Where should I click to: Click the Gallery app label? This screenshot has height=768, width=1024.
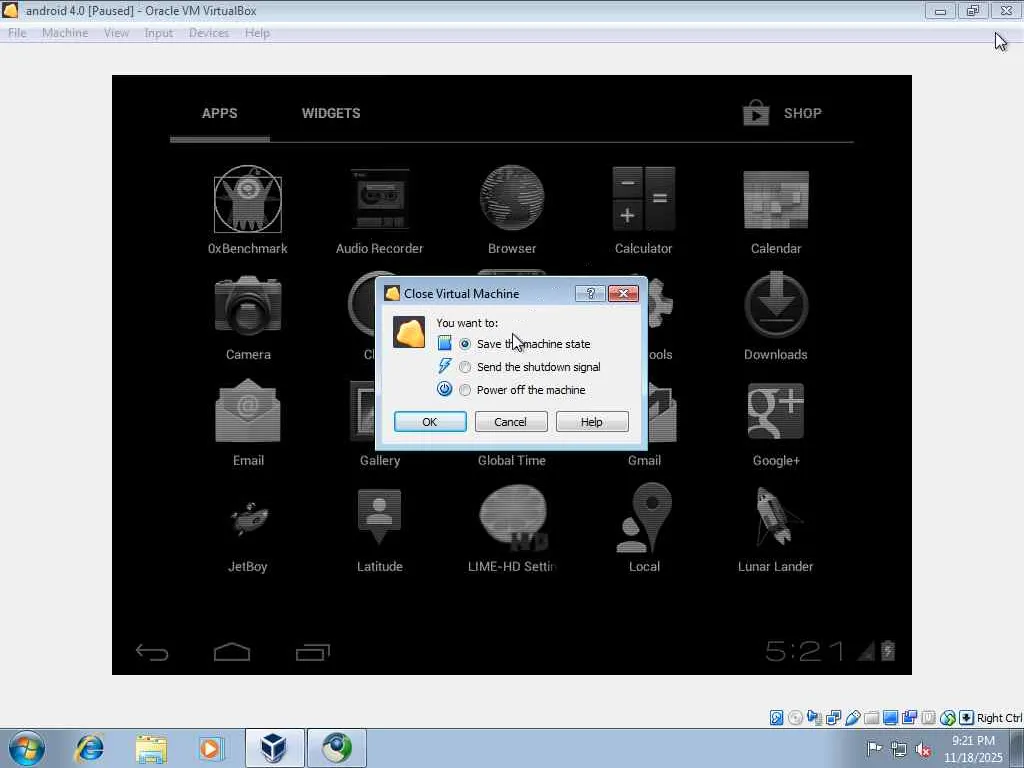coord(379,460)
